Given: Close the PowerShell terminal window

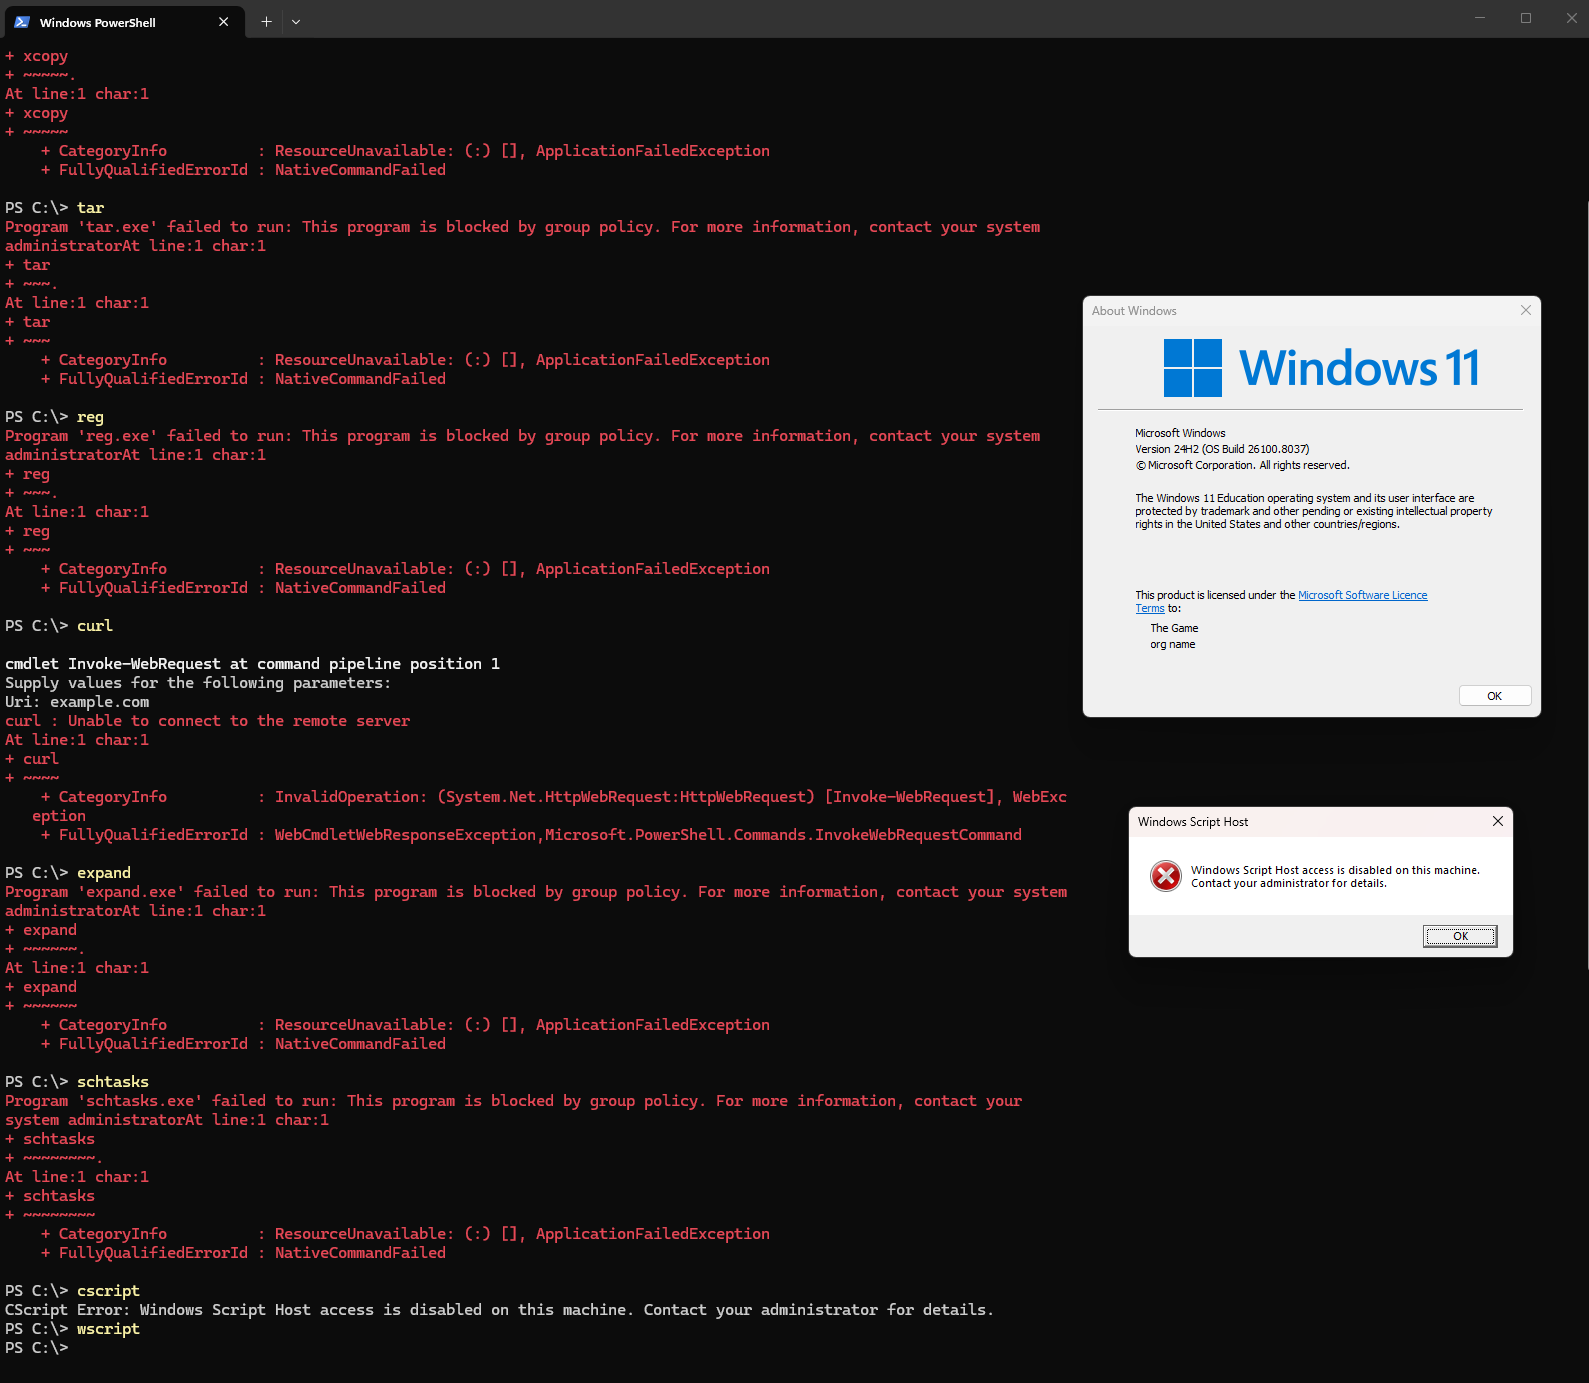Looking at the screenshot, I should click(1571, 18).
